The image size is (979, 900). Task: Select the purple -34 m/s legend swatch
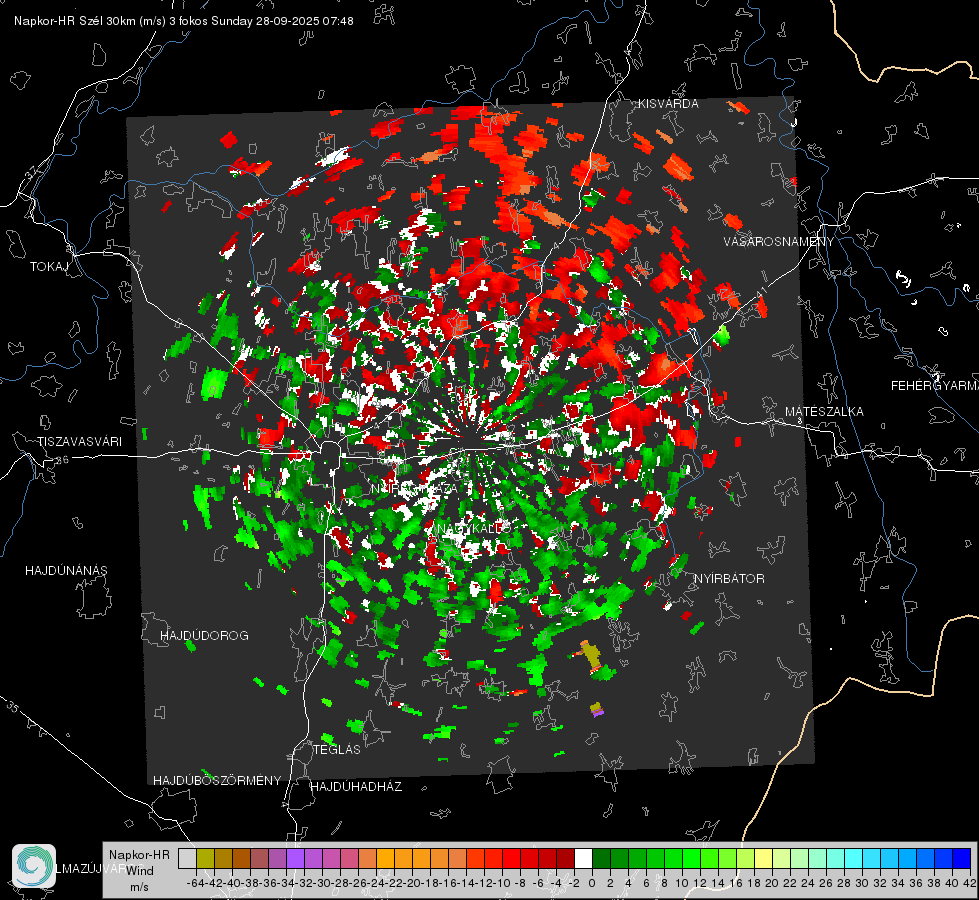click(295, 858)
